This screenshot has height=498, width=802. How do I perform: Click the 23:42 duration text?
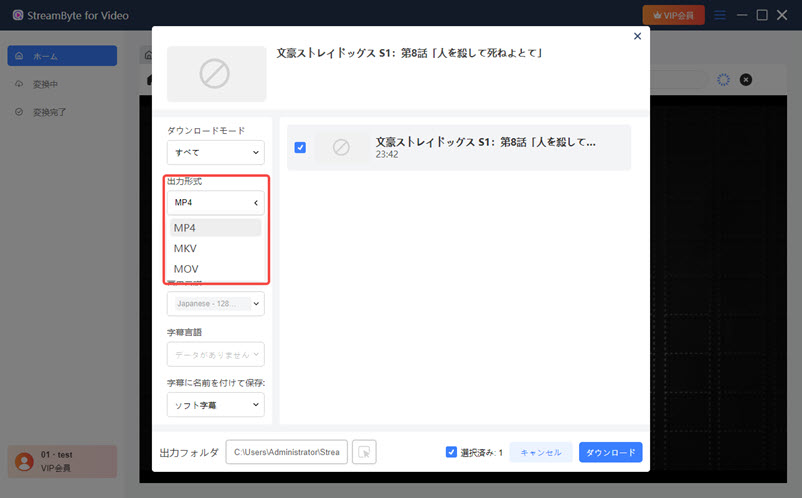pyautogui.click(x=387, y=154)
